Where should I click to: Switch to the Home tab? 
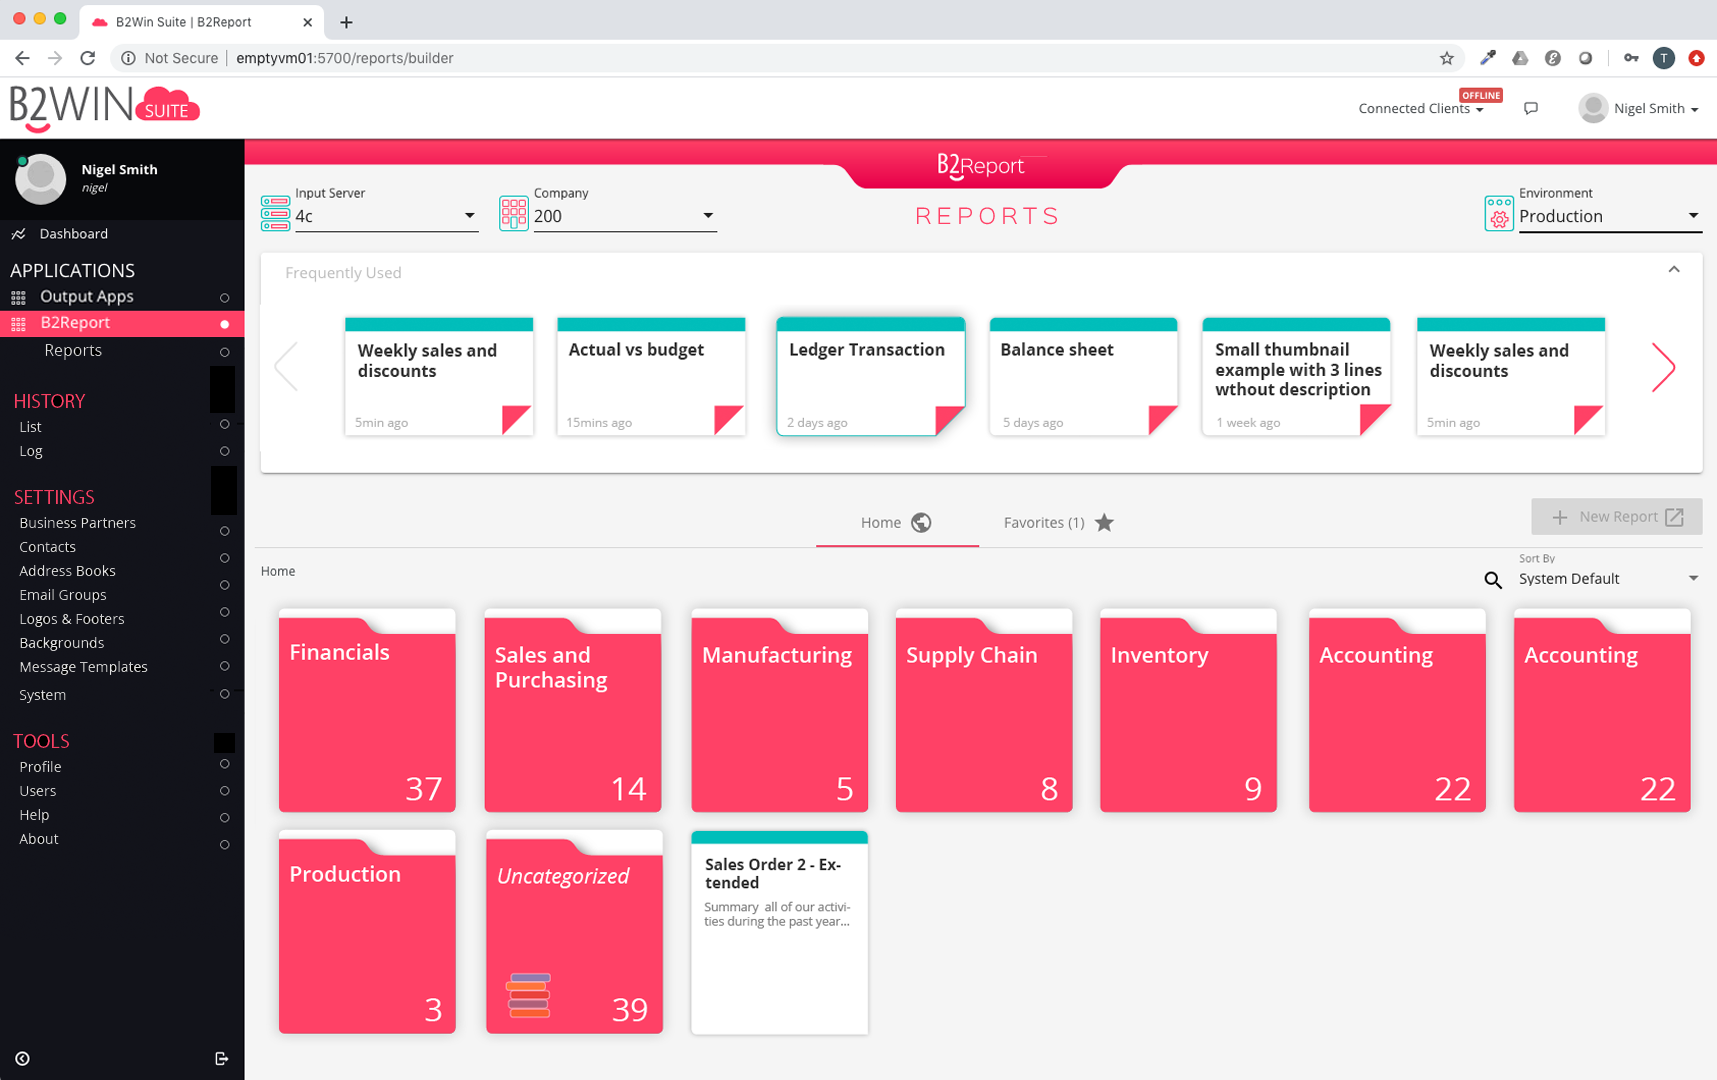[x=896, y=523]
